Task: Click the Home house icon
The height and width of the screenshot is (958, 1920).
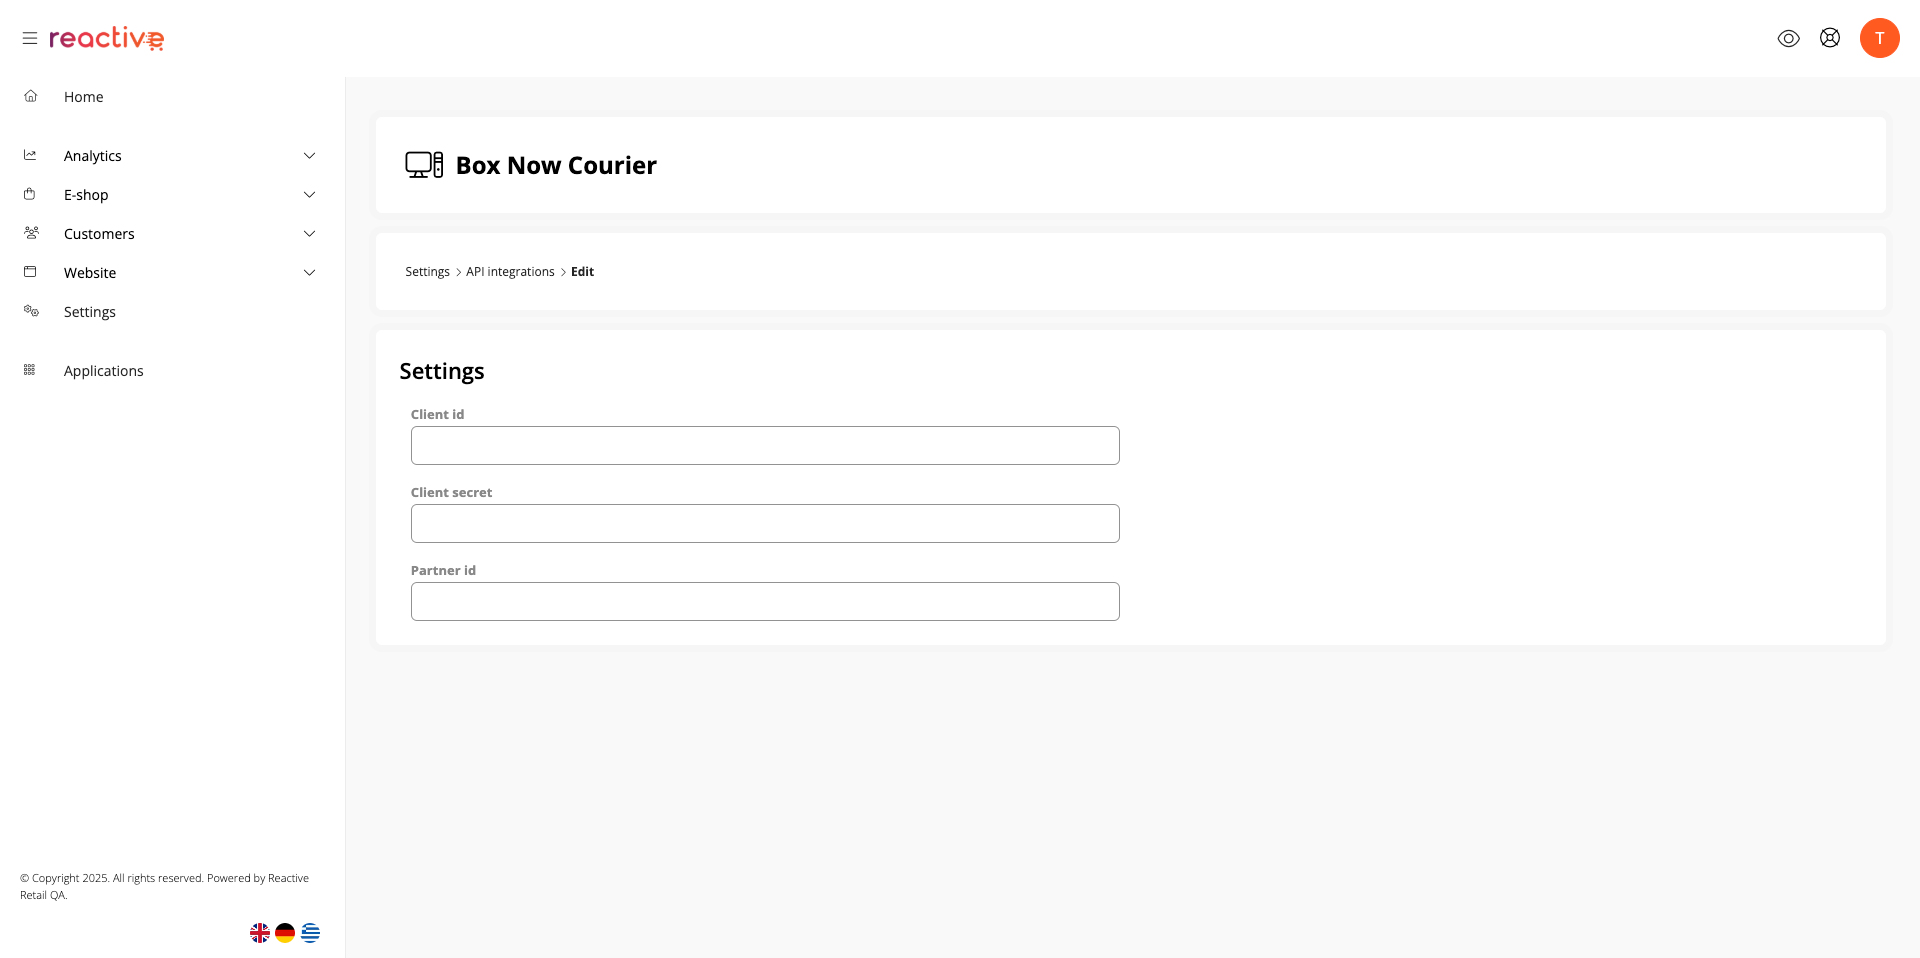Action: [x=31, y=97]
